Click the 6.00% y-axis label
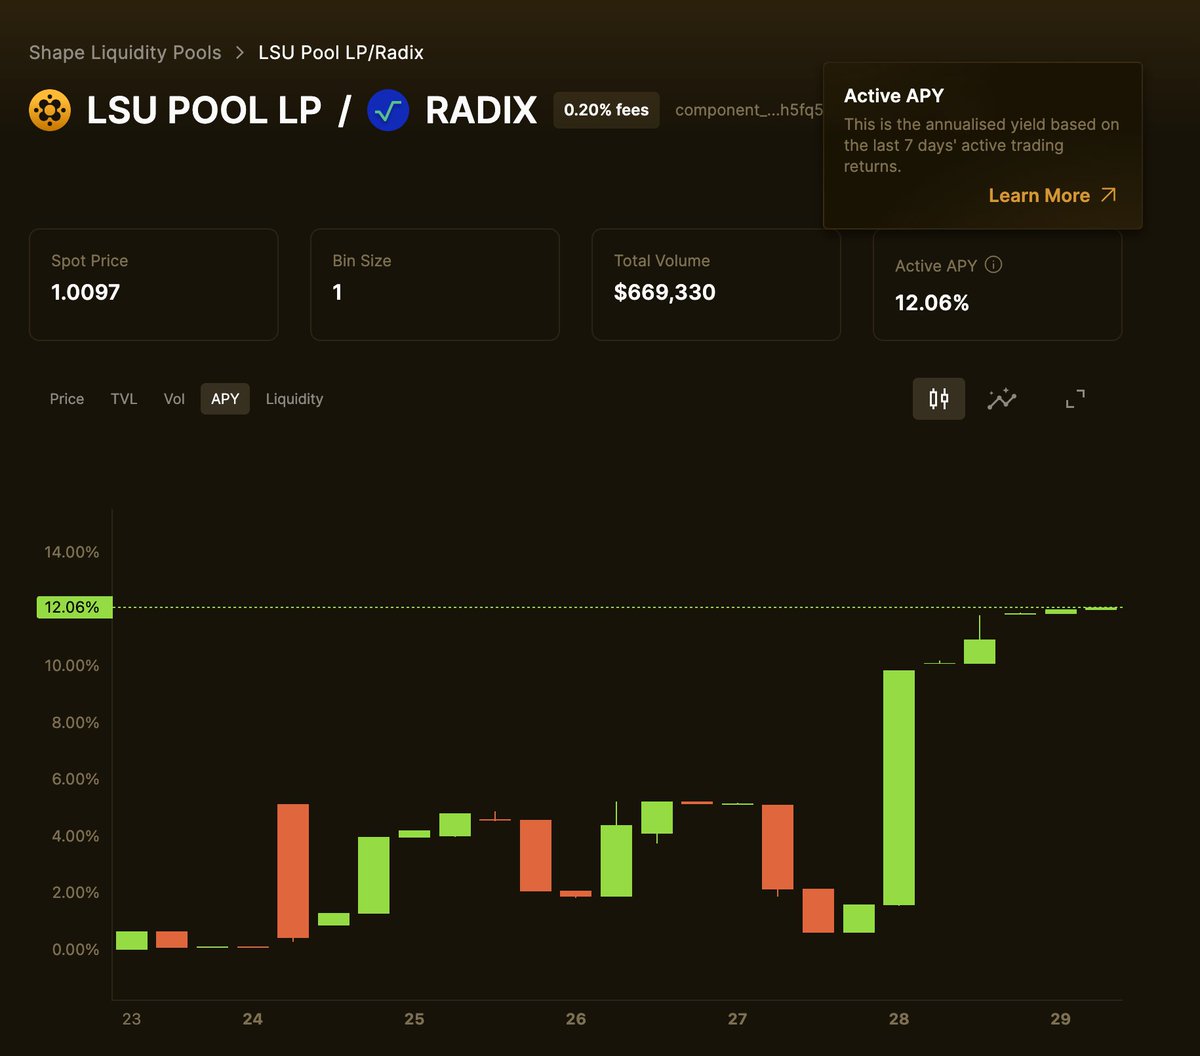1200x1056 pixels. [75, 779]
